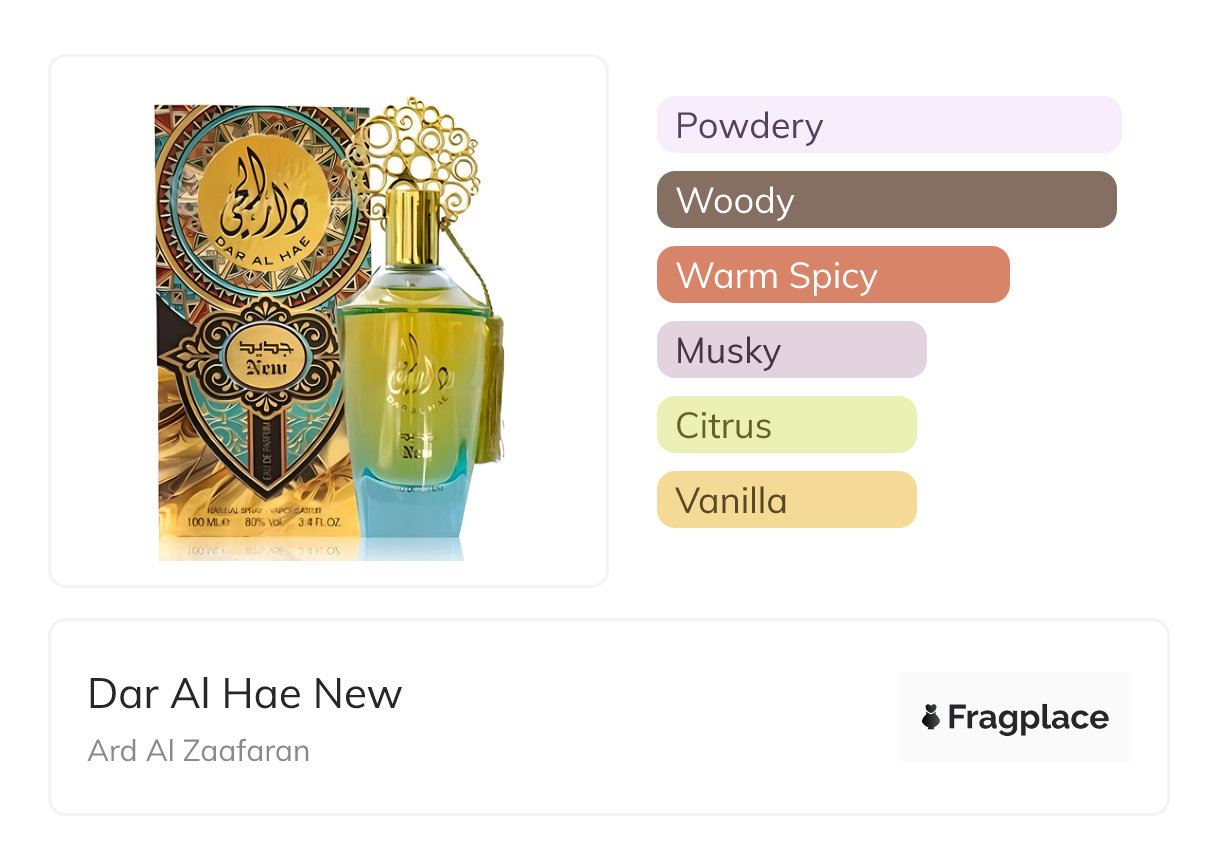The image size is (1218, 864).
Task: Choose the Musky accord bar
Action: pyautogui.click(x=791, y=350)
